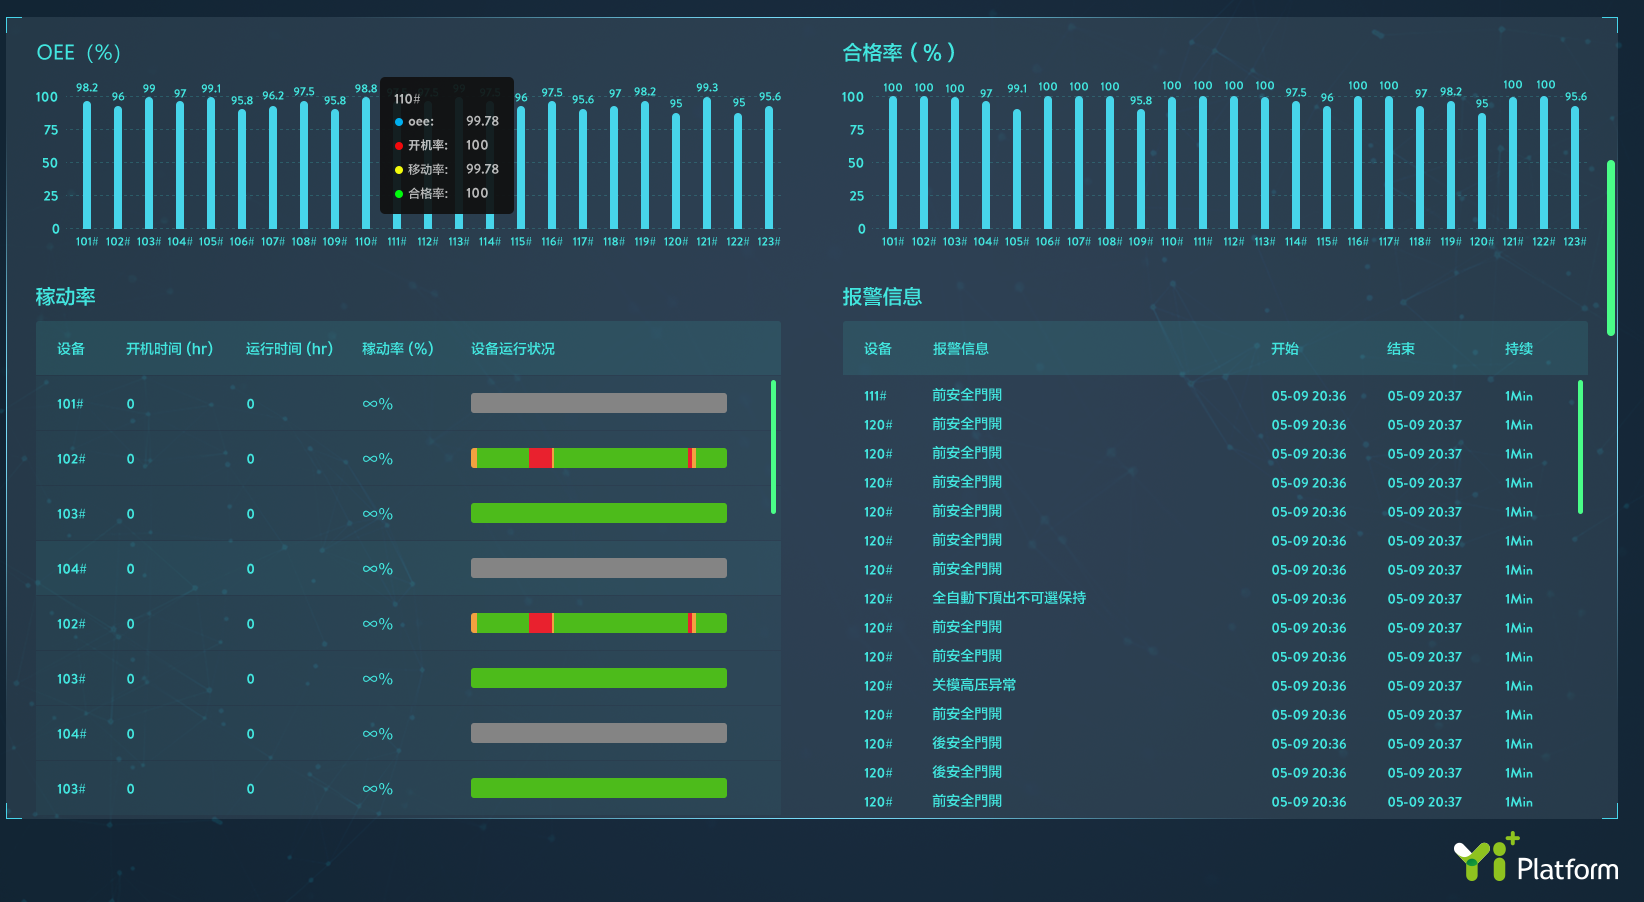The height and width of the screenshot is (902, 1644).
Task: Click the 120# bar in the 合格率 chart
Action: pos(1482,170)
